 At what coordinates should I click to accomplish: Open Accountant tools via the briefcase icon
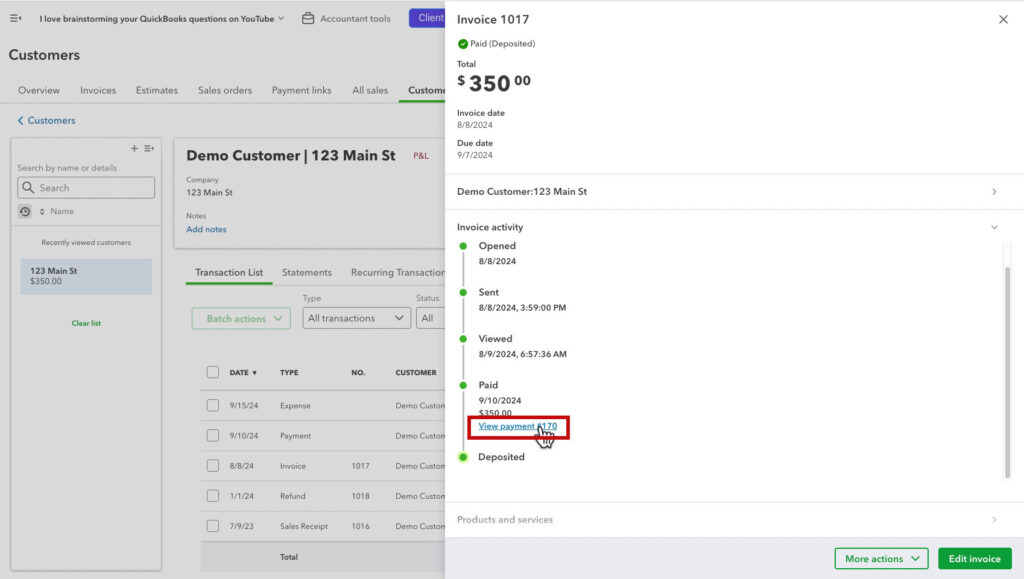pyautogui.click(x=307, y=17)
